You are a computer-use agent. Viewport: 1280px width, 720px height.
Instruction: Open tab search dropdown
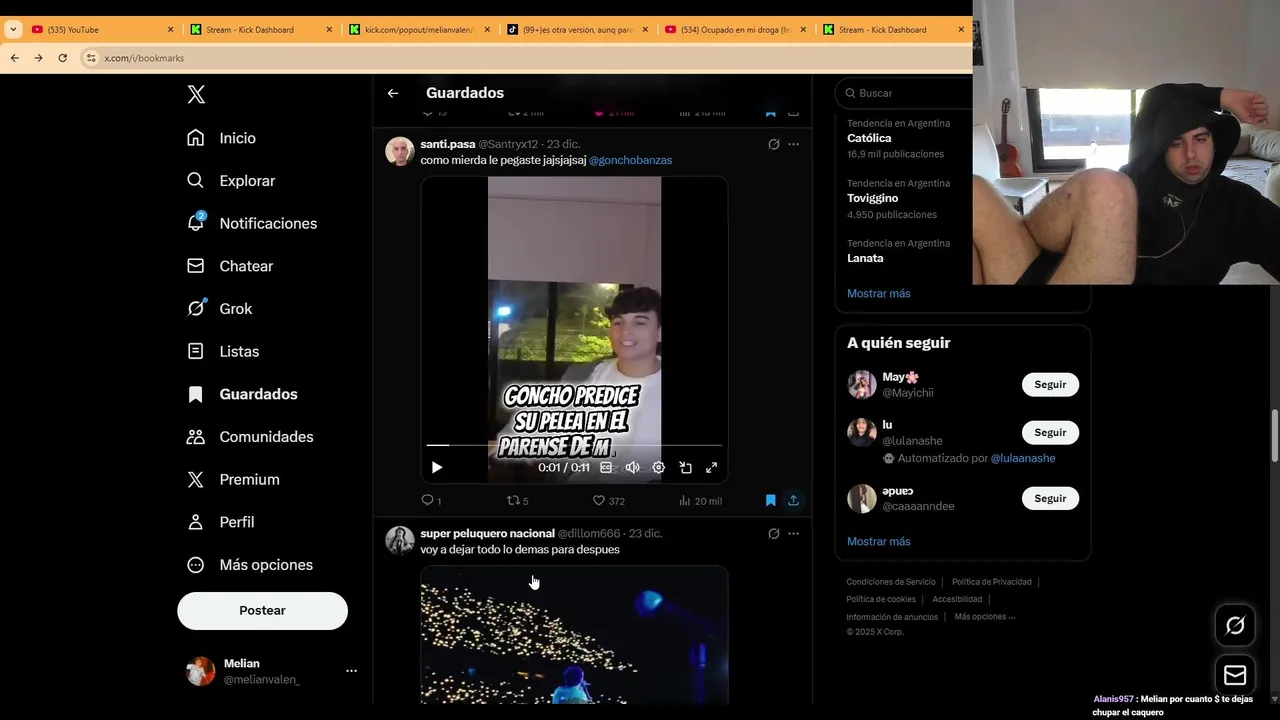[x=12, y=30]
